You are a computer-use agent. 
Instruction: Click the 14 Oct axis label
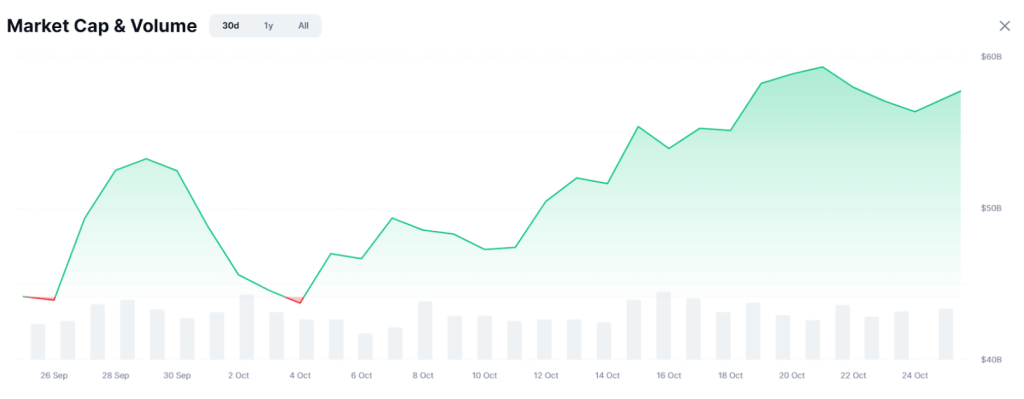(x=607, y=375)
